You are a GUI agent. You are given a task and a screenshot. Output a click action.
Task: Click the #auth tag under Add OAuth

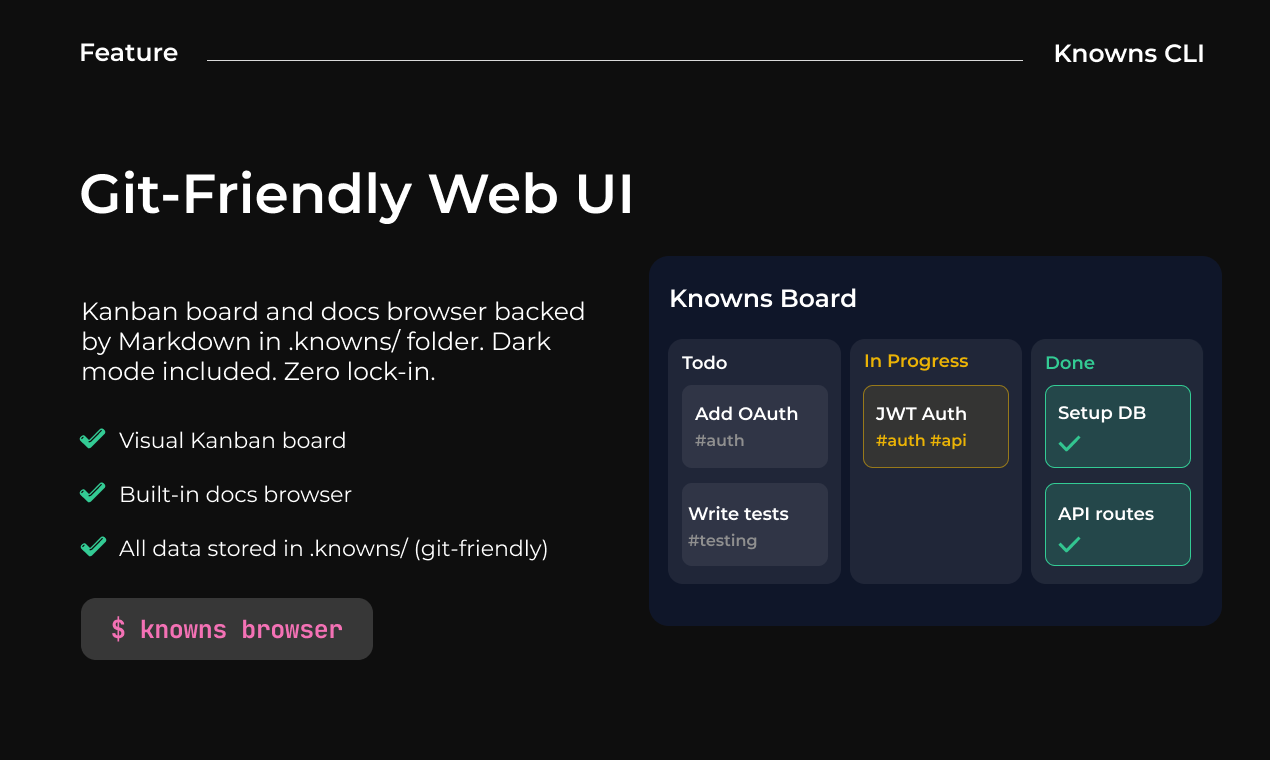(x=719, y=440)
